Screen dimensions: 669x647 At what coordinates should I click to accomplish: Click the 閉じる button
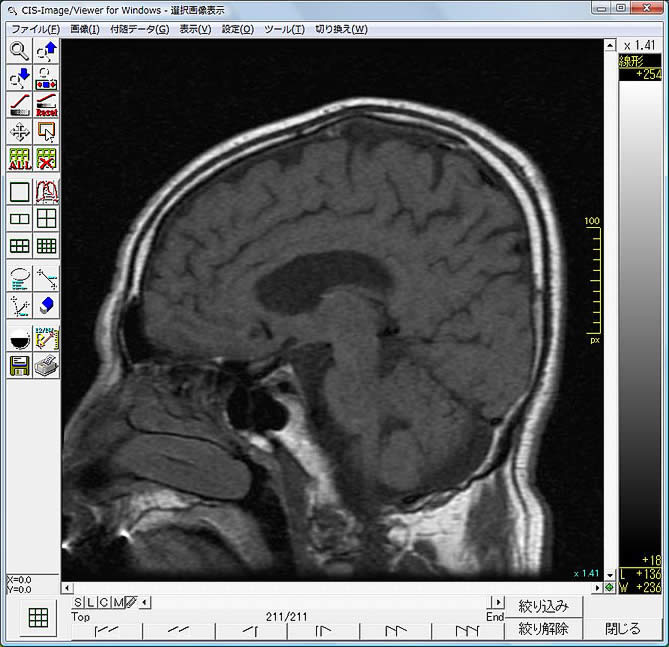[623, 629]
